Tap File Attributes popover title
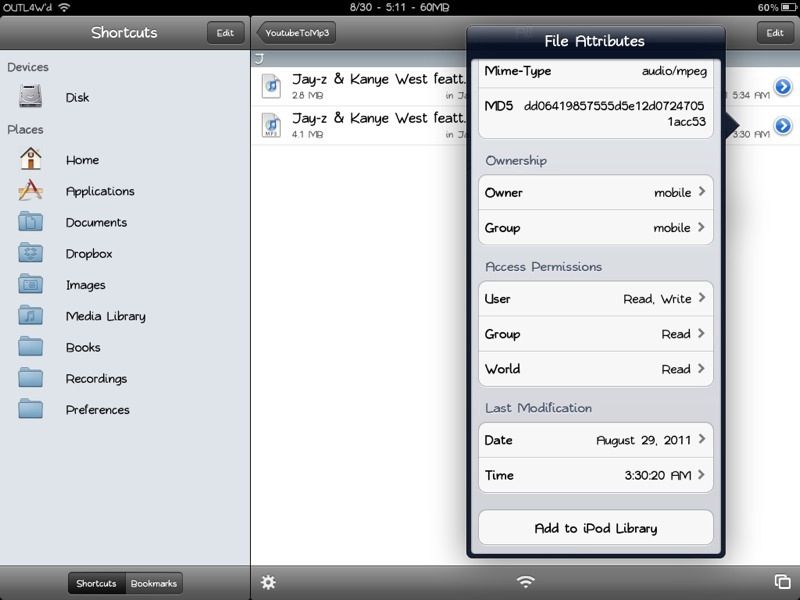Screen dimensions: 800x600 tap(594, 41)
